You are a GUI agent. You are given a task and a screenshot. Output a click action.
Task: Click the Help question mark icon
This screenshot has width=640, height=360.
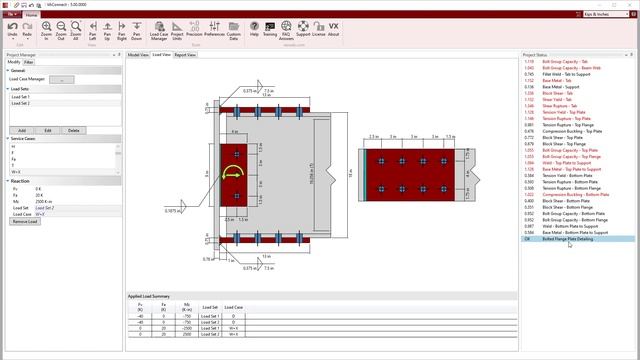click(254, 26)
